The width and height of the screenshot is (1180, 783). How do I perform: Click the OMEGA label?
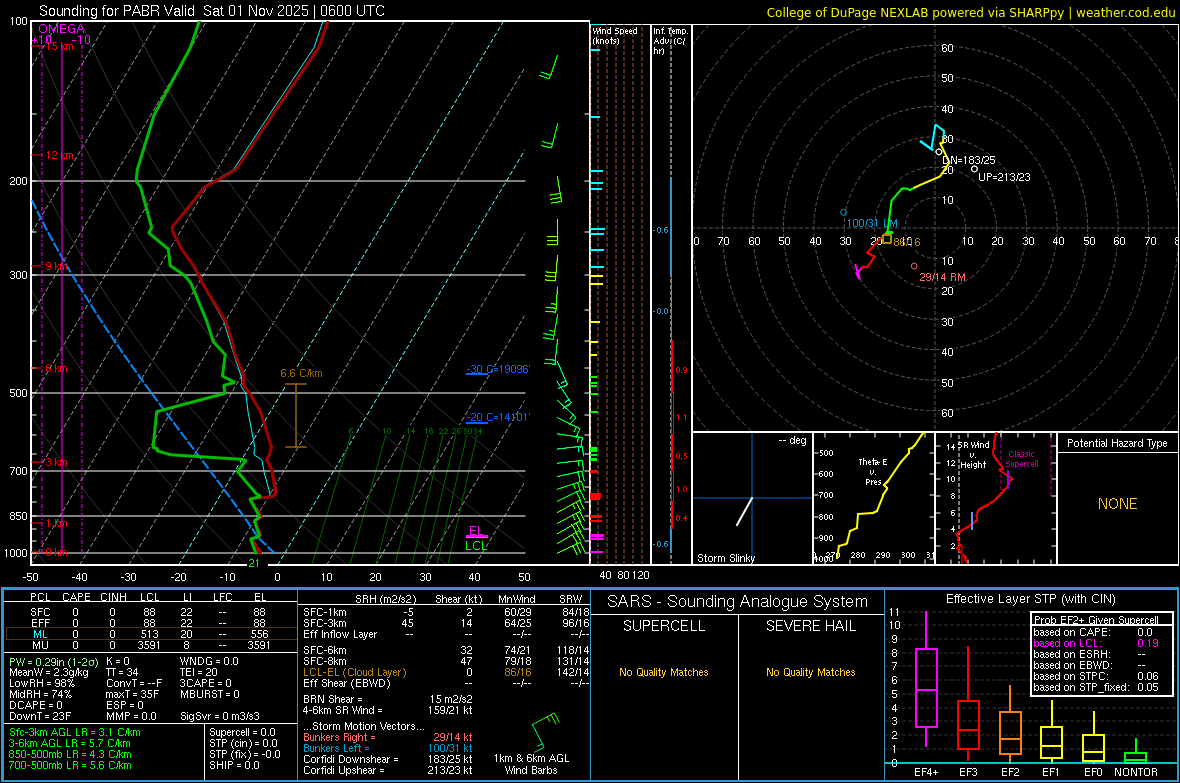tap(61, 29)
